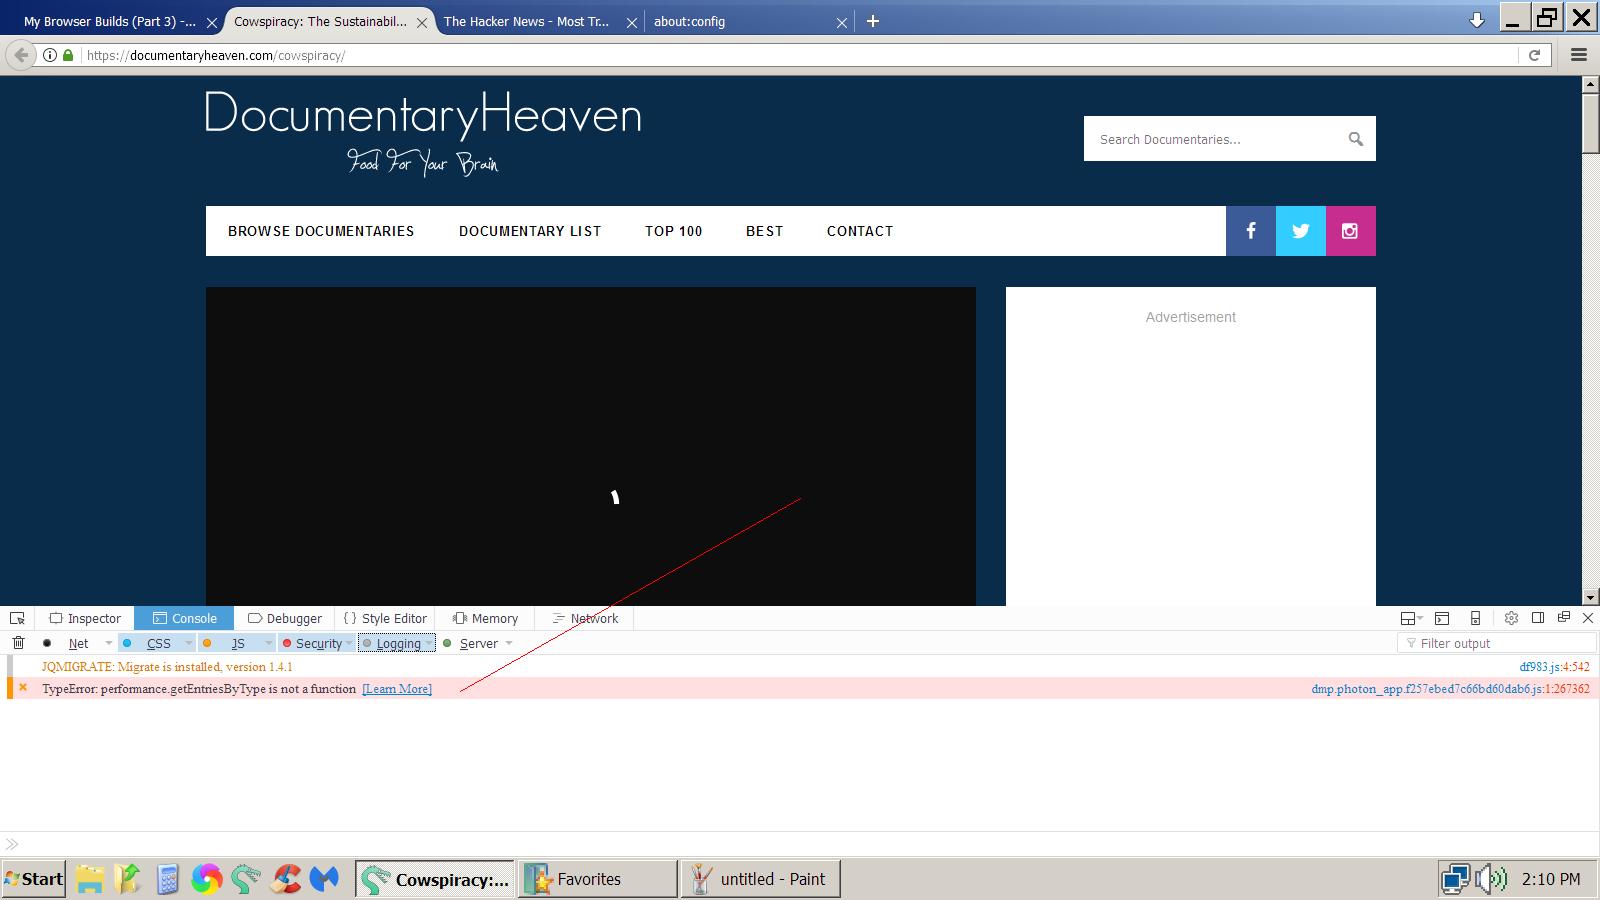Expand JS filter dropdown arrow
This screenshot has width=1600, height=900.
point(269,643)
